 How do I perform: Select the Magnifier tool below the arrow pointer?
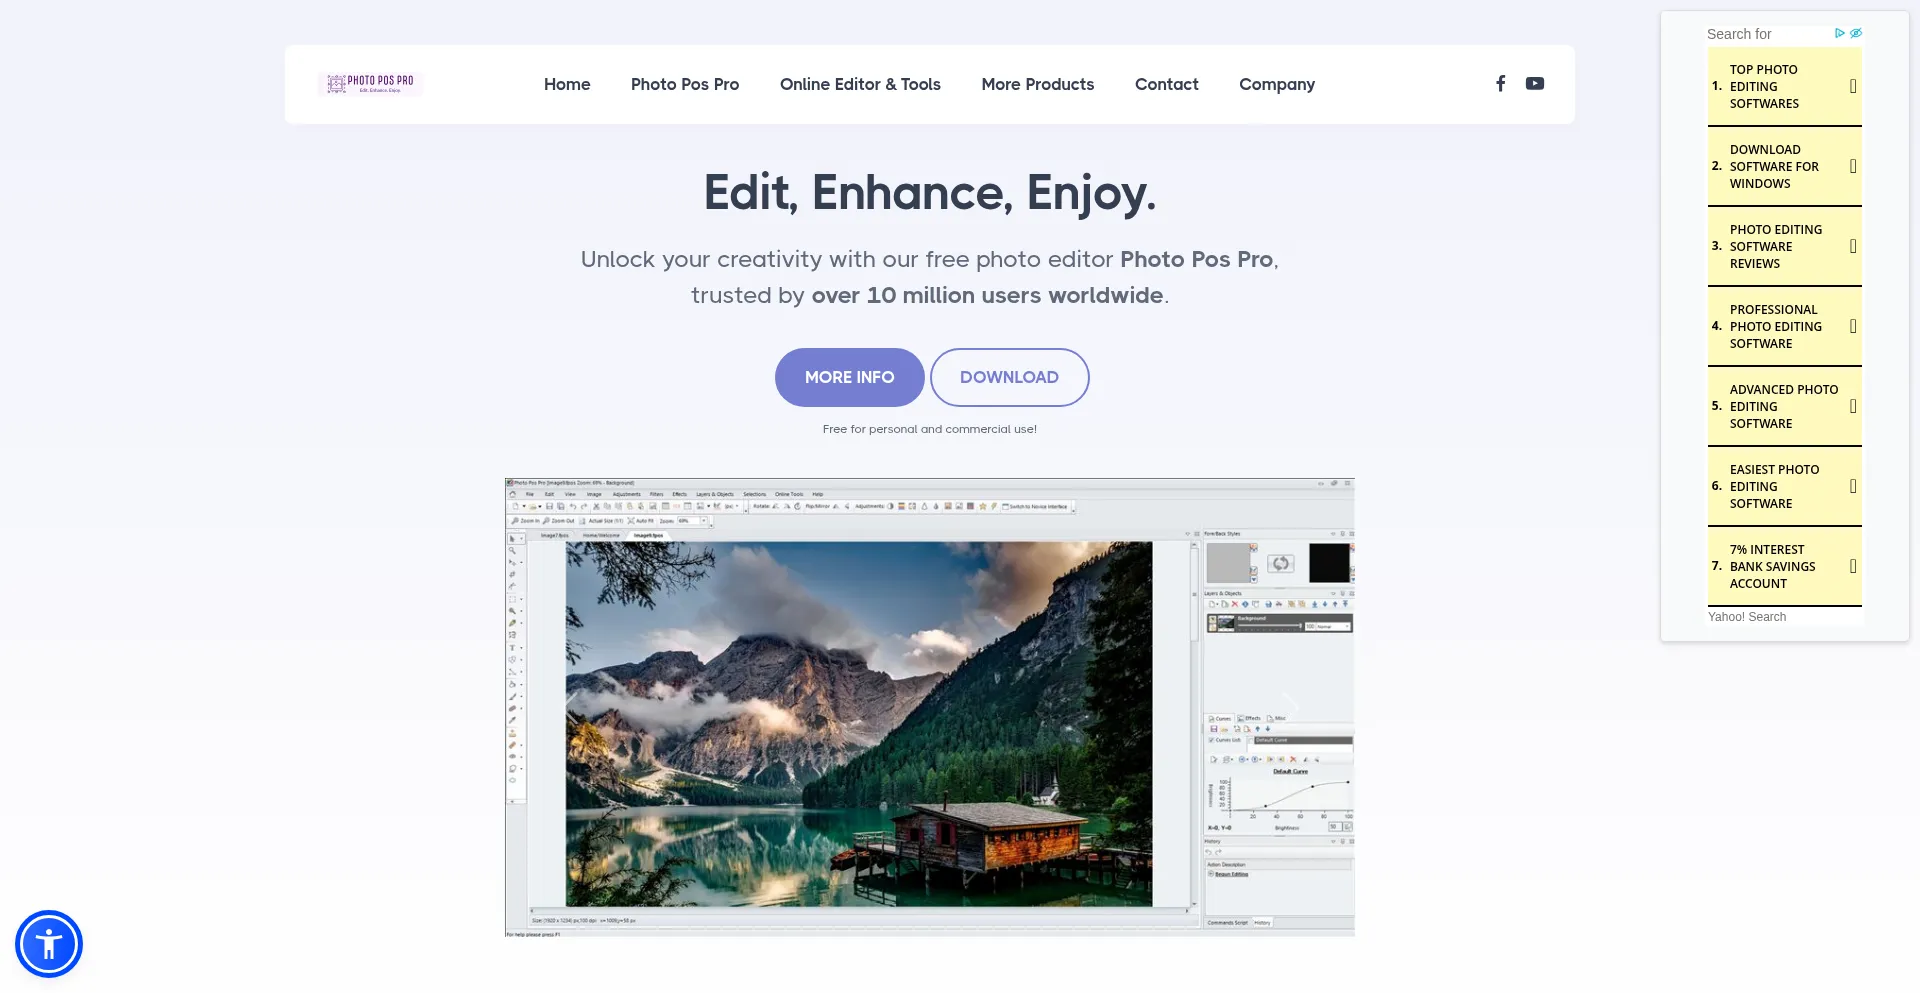point(511,551)
